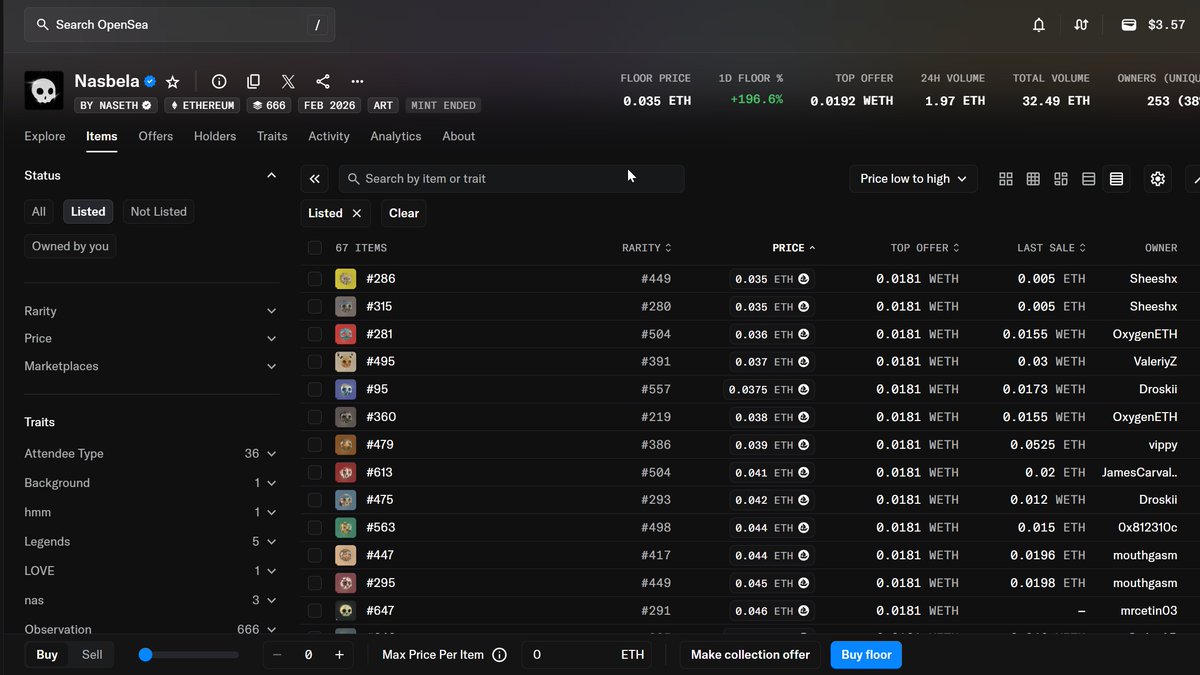This screenshot has height=675, width=1200.
Task: Check the box for item #295
Action: click(x=315, y=583)
